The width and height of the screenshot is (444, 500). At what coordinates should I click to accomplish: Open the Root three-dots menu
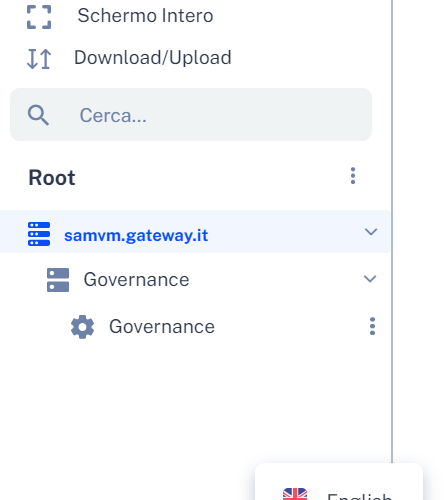point(353,176)
